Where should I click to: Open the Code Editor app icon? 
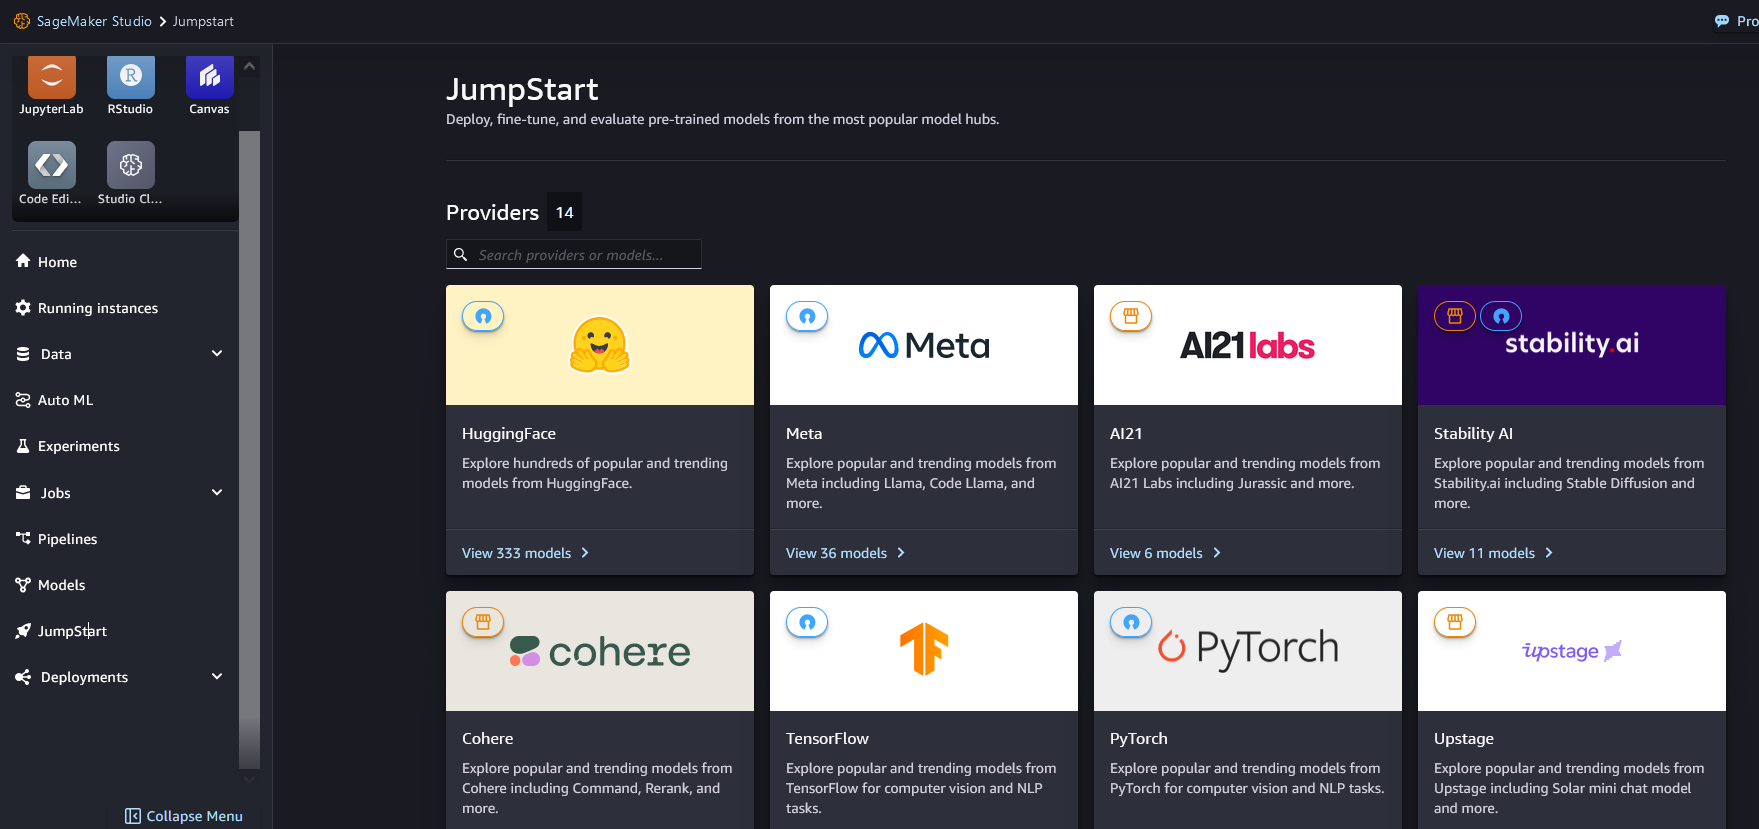point(52,165)
